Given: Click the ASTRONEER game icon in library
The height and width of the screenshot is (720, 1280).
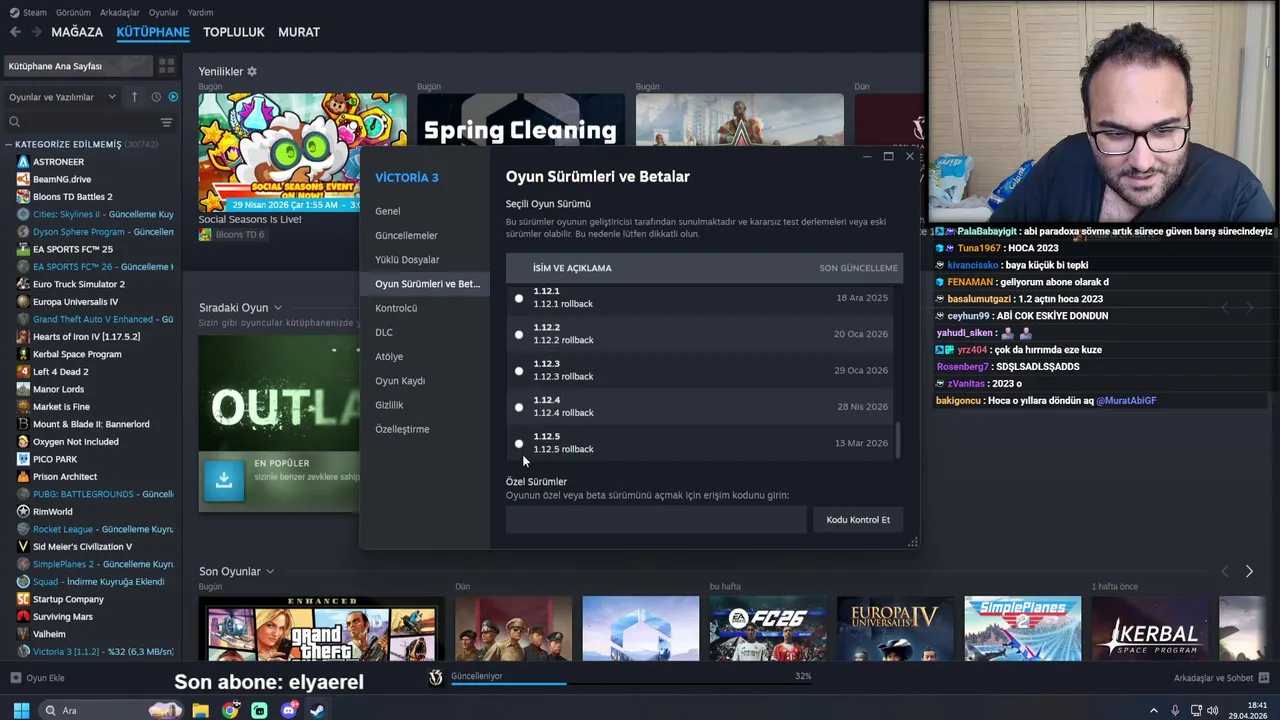Looking at the screenshot, I should pos(23,162).
